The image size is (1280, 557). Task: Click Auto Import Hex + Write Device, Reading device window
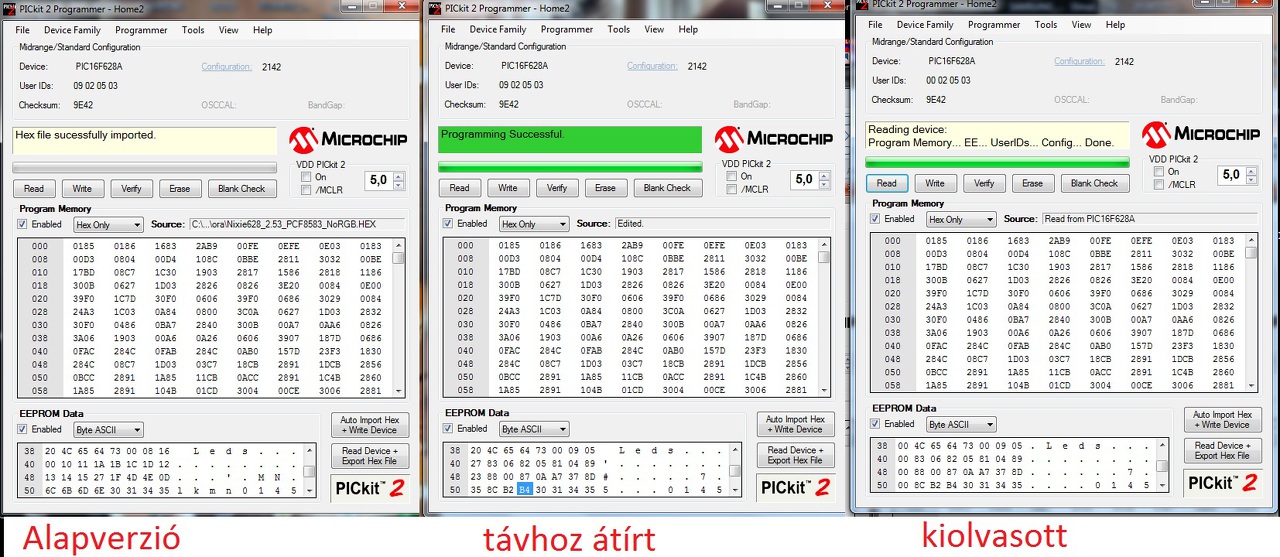(1223, 420)
